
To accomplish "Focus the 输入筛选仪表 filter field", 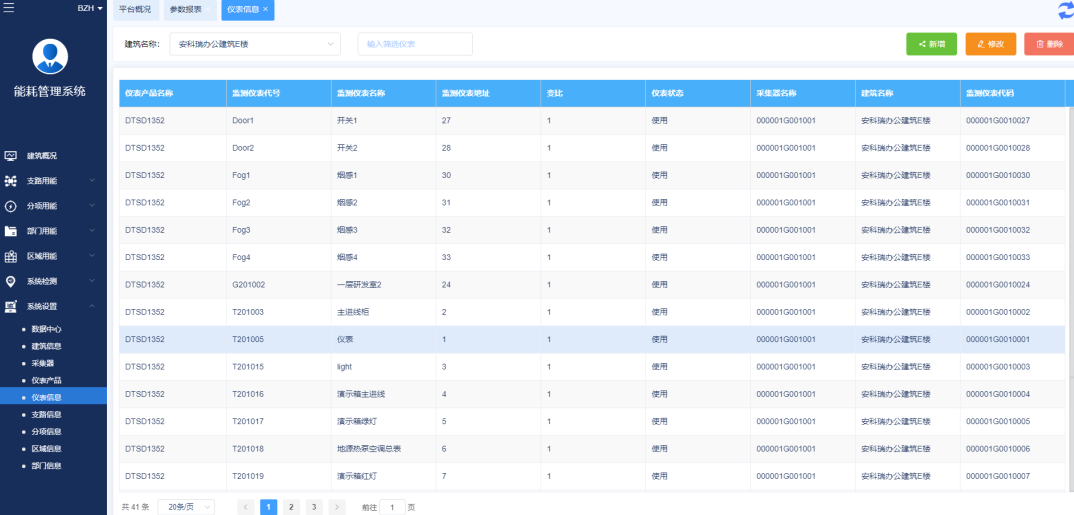I will (415, 44).
